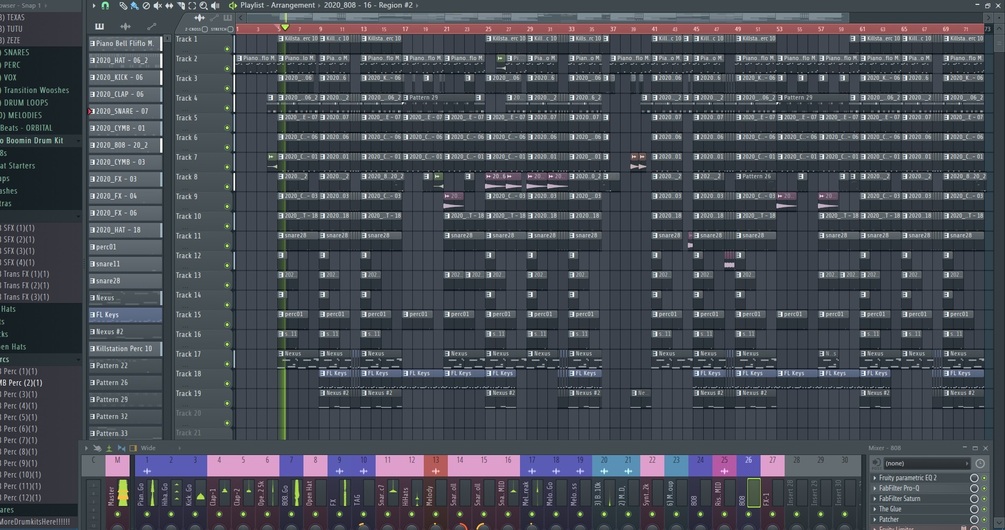Mute Track 15 with its green switch
The width and height of the screenshot is (1005, 530).
tap(227, 325)
